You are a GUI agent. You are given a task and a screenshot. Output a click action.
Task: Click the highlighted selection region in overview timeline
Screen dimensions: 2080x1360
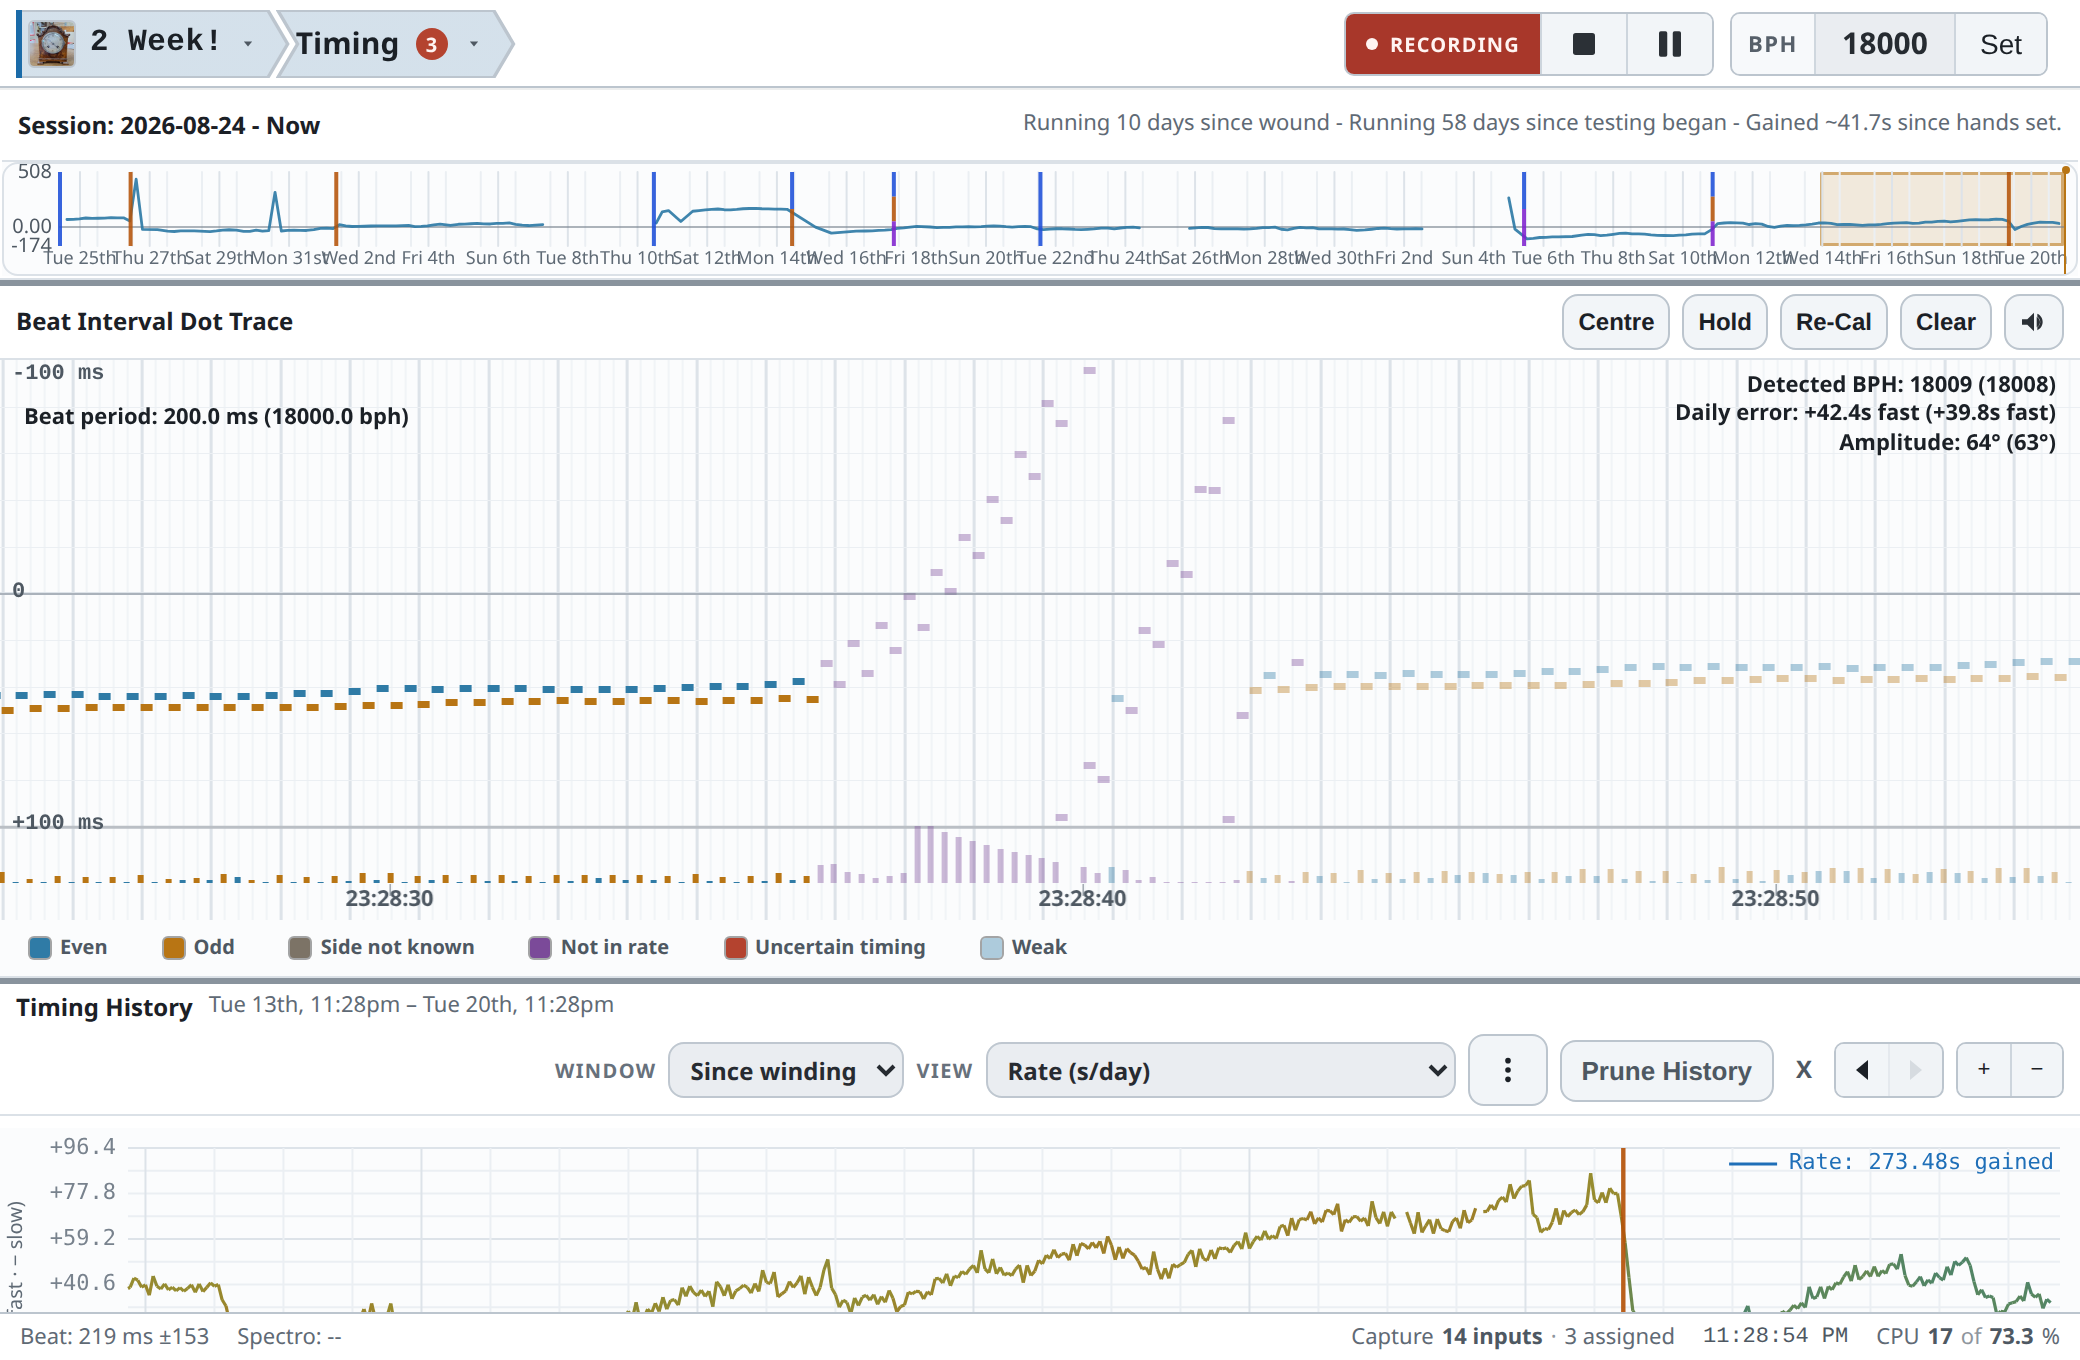point(1942,208)
